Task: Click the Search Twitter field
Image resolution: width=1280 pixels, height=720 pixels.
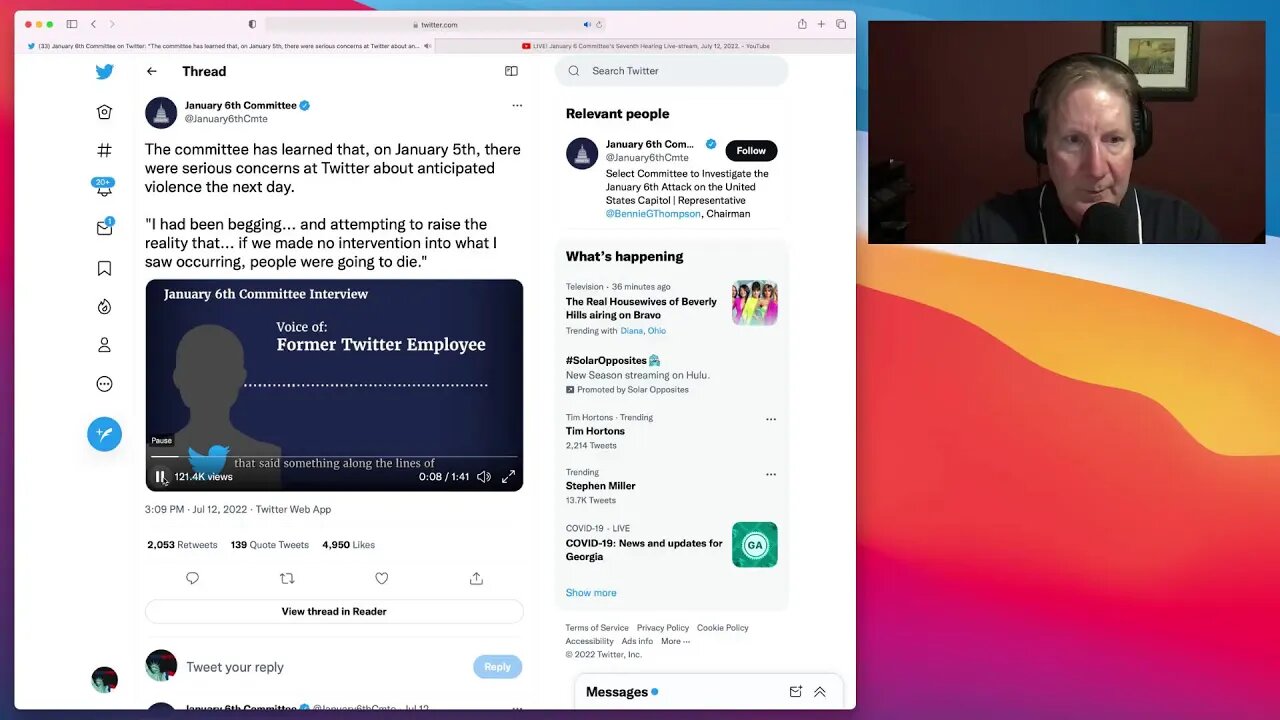Action: [x=672, y=71]
